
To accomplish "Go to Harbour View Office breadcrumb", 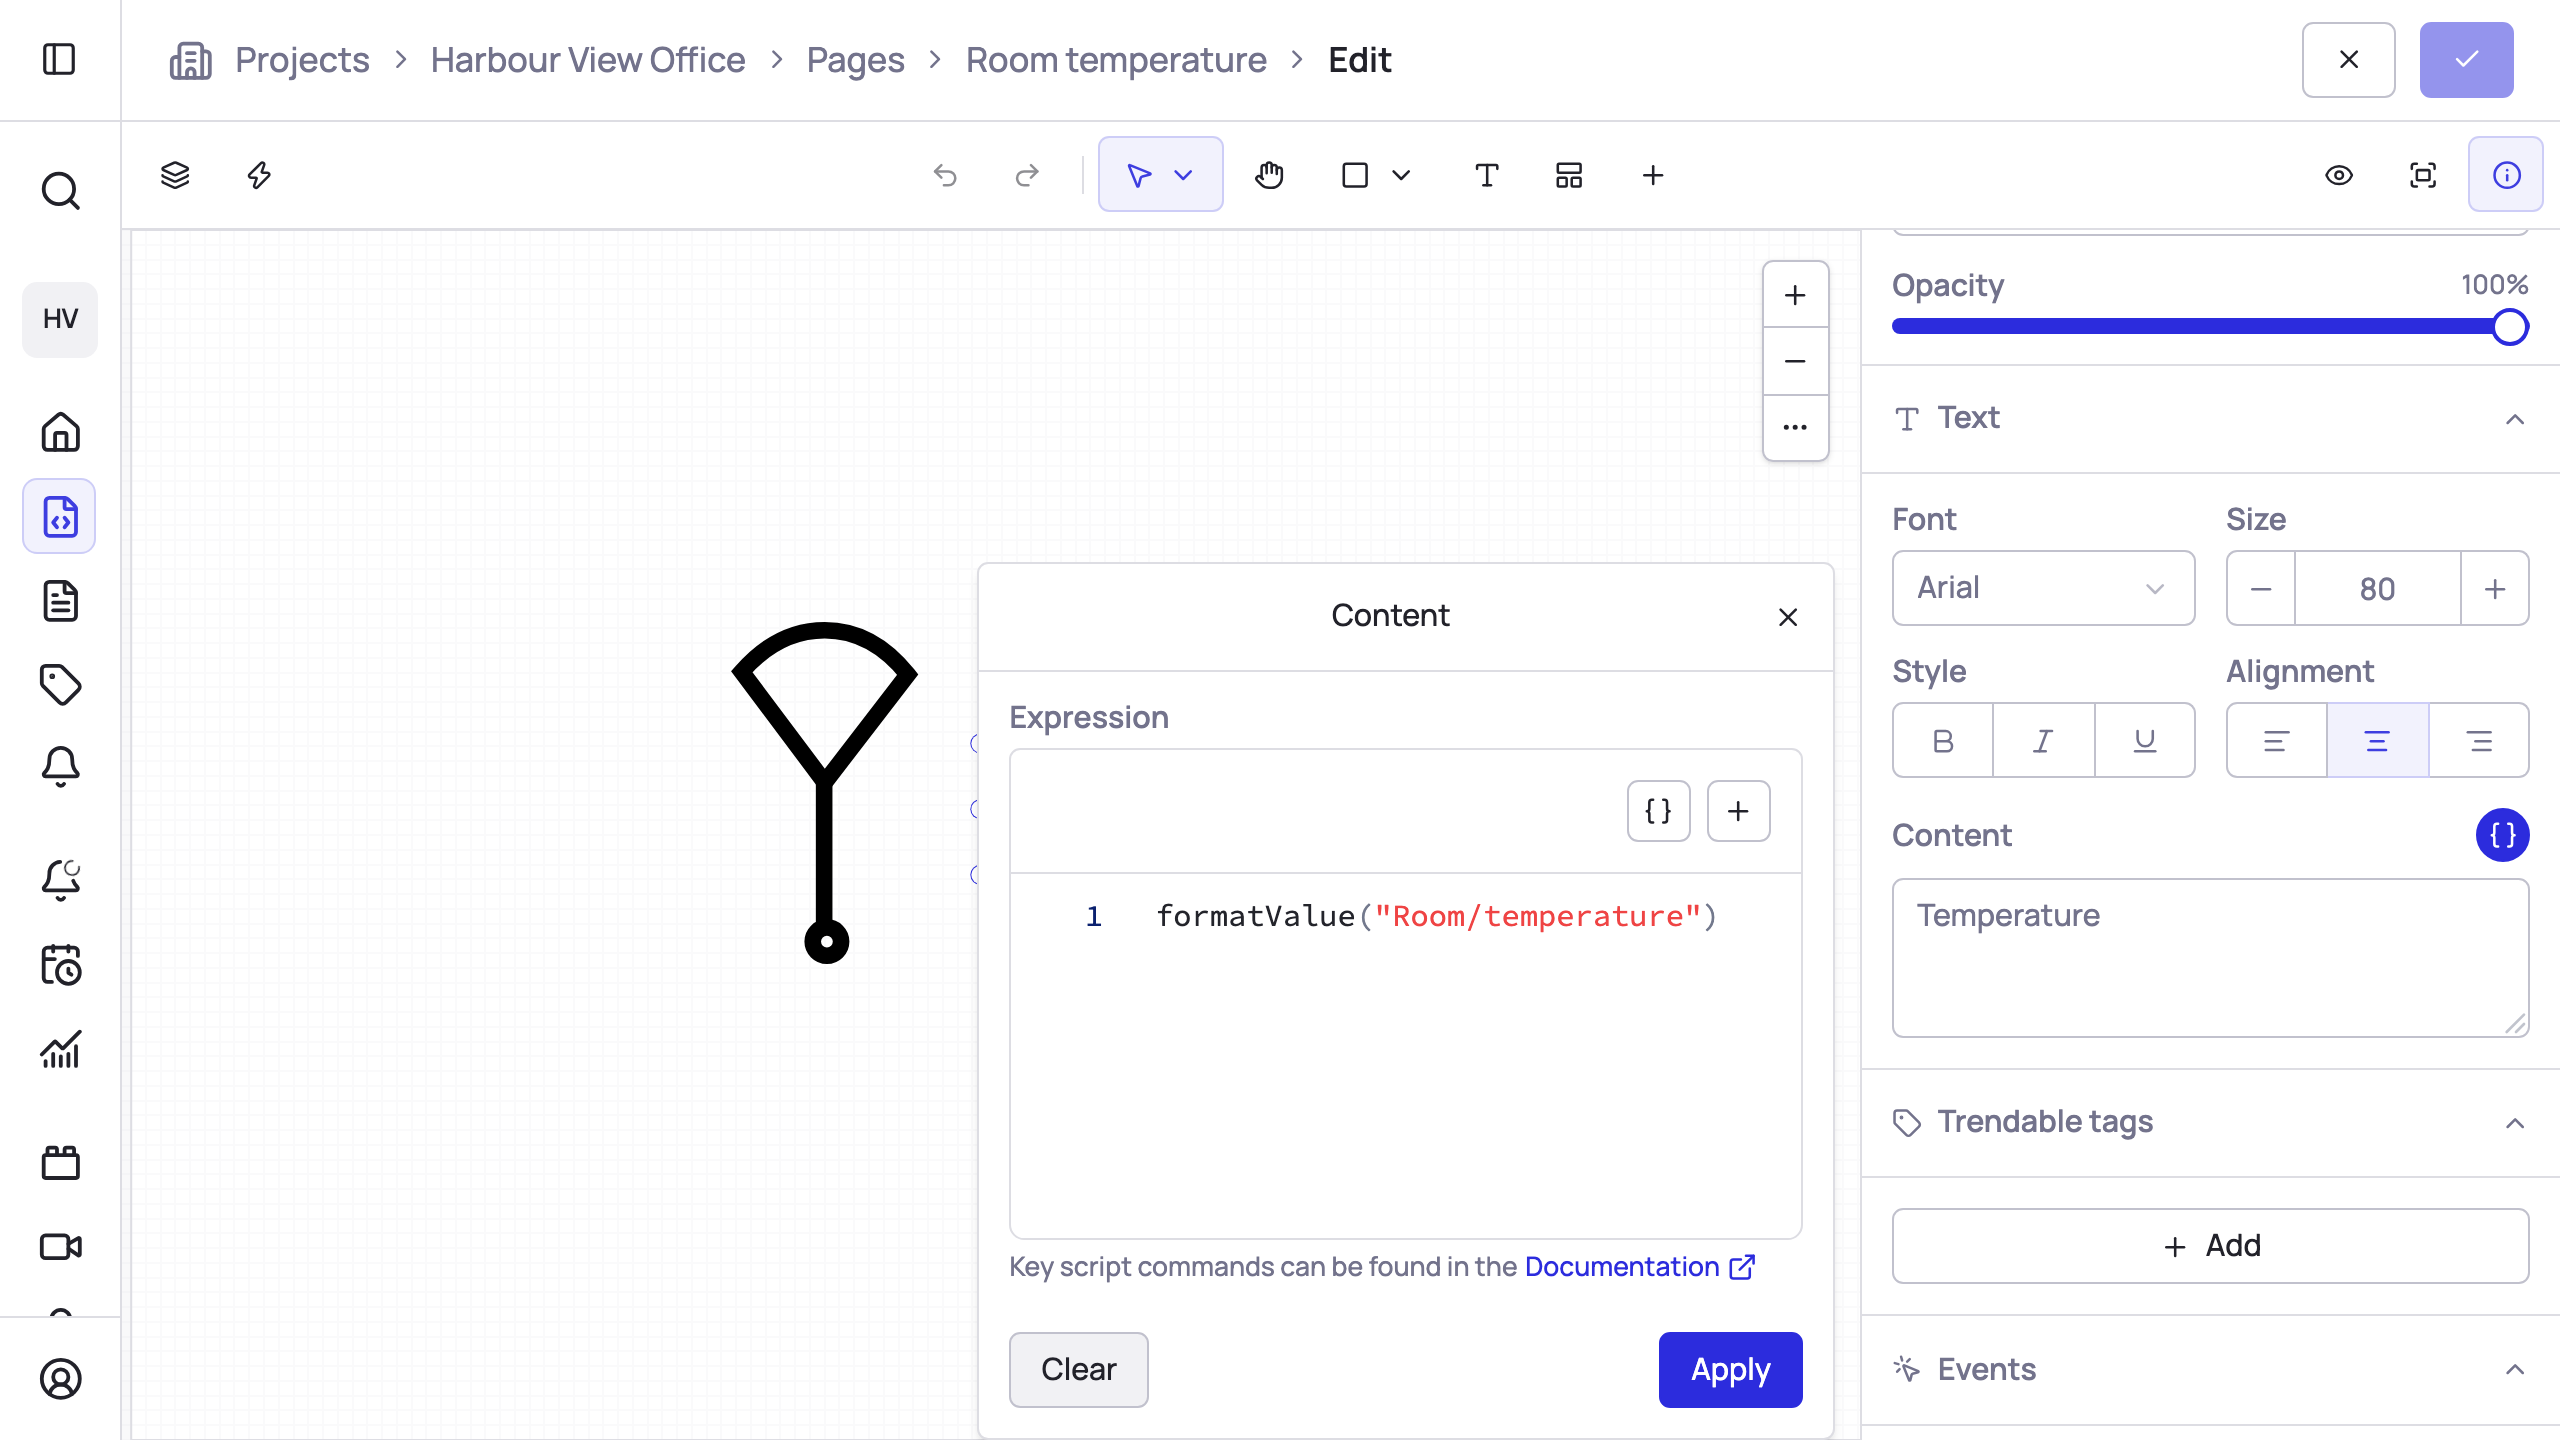I will click(588, 60).
